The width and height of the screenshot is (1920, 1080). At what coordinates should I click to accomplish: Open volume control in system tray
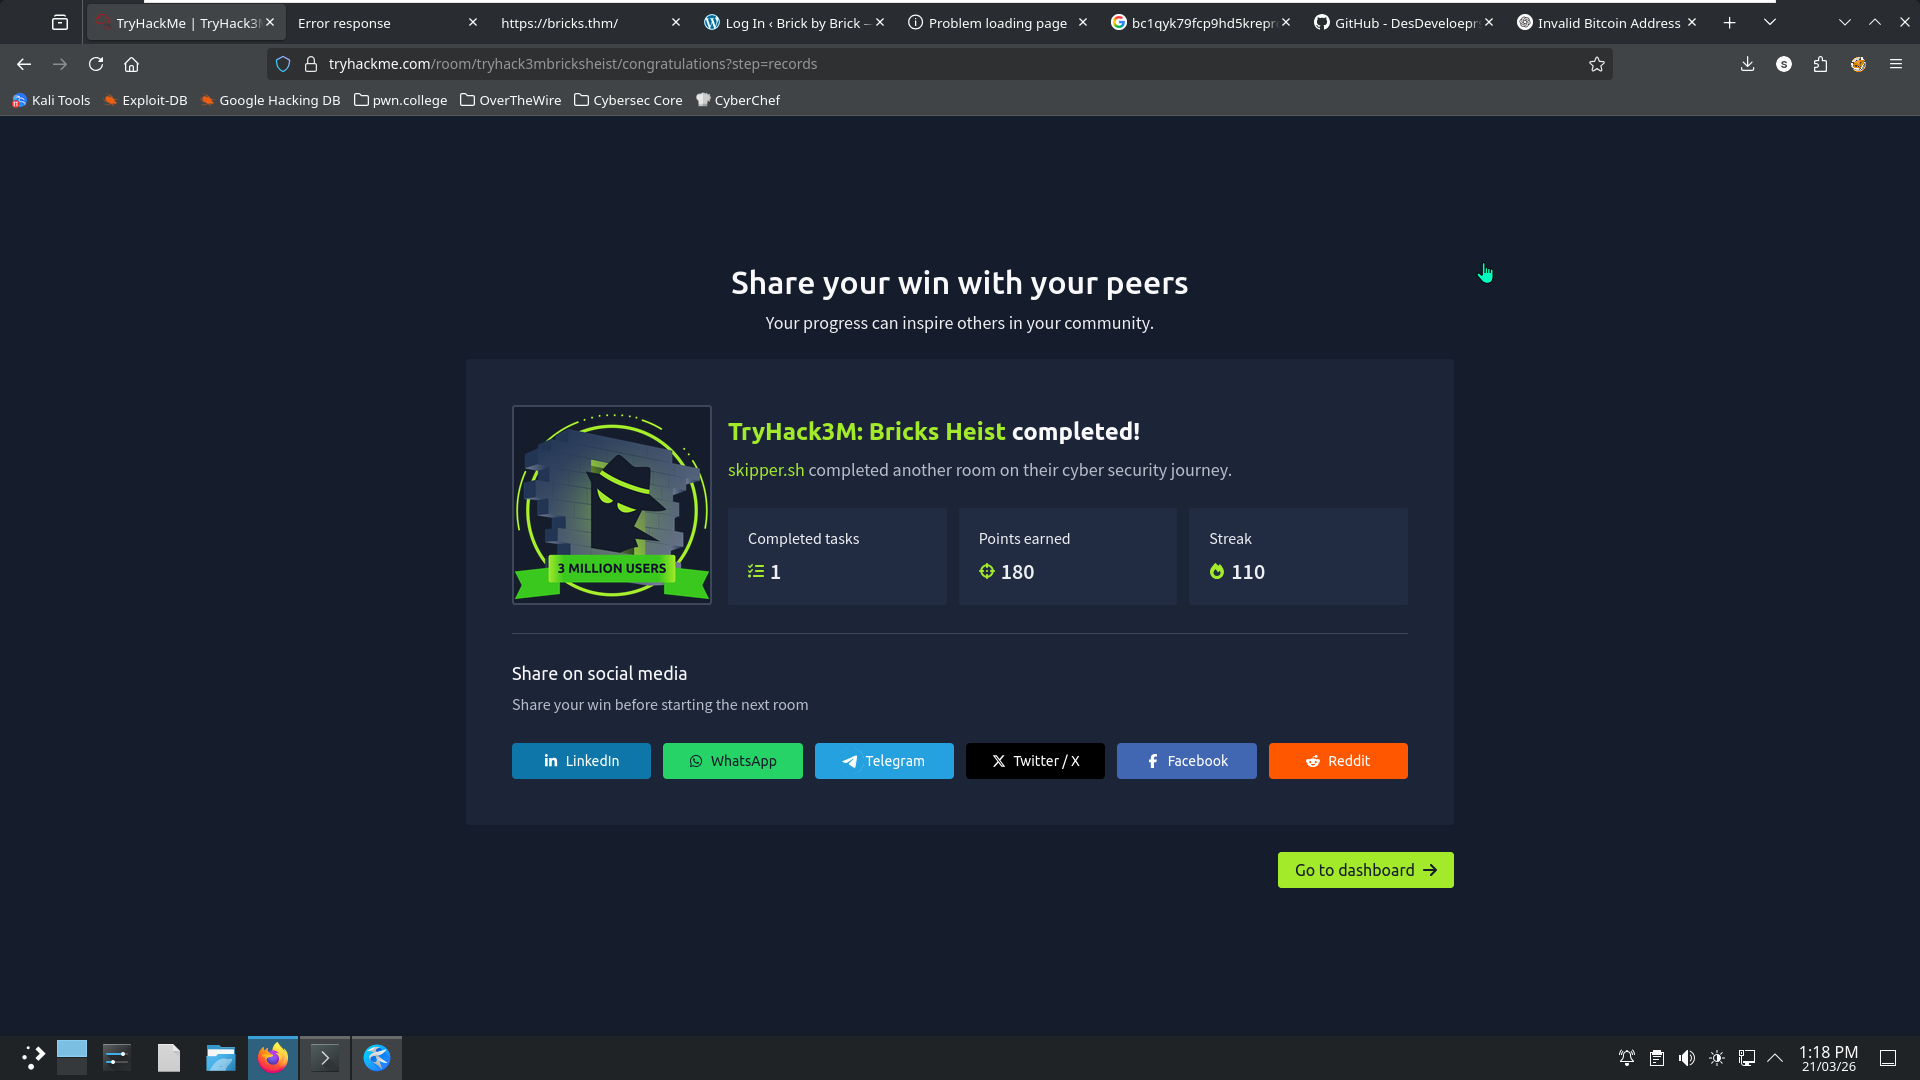tap(1687, 1058)
